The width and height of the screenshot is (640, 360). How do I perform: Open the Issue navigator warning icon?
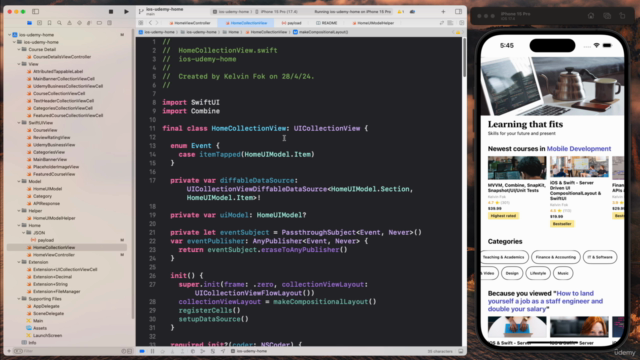tap(69, 23)
